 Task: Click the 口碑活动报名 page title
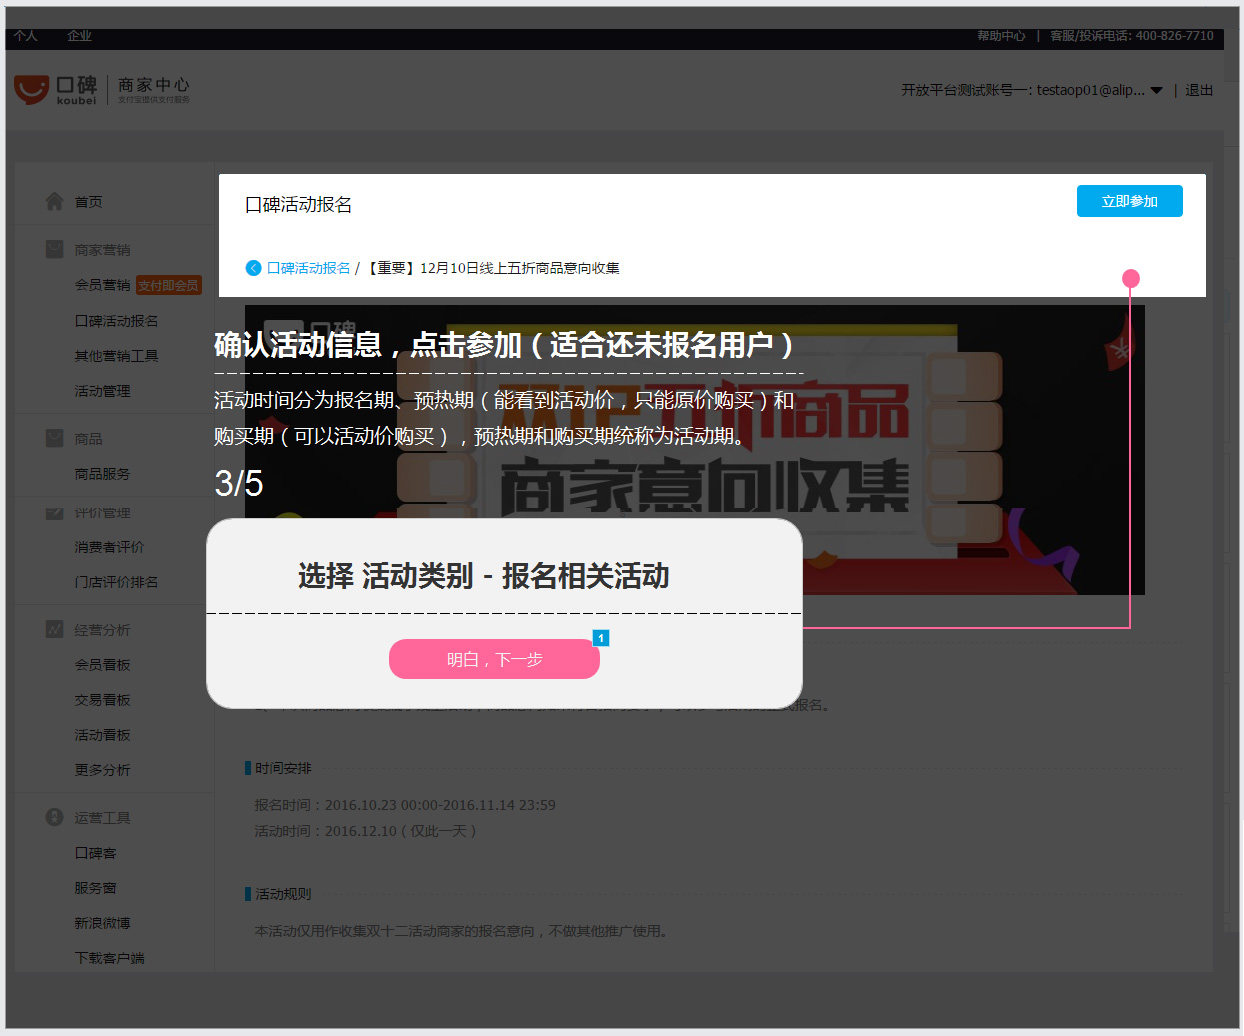pos(299,204)
